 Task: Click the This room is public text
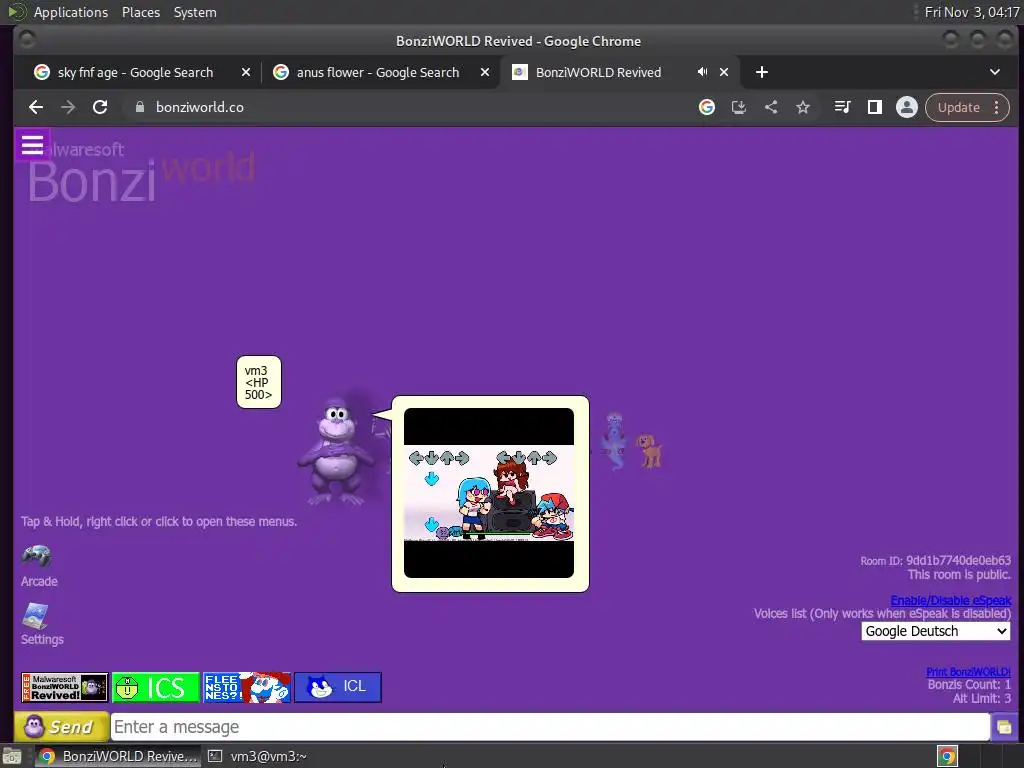(959, 575)
